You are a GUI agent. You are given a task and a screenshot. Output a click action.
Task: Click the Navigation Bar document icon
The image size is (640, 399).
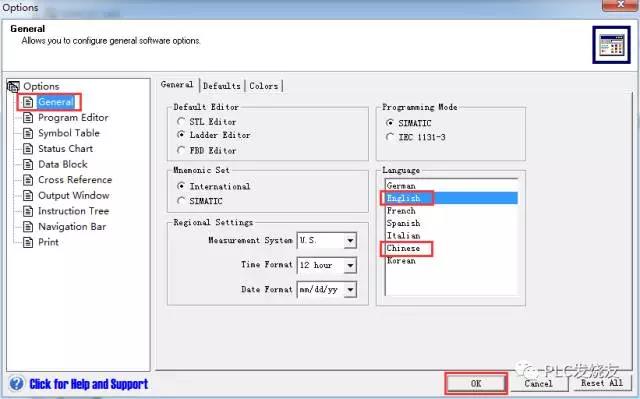click(28, 226)
